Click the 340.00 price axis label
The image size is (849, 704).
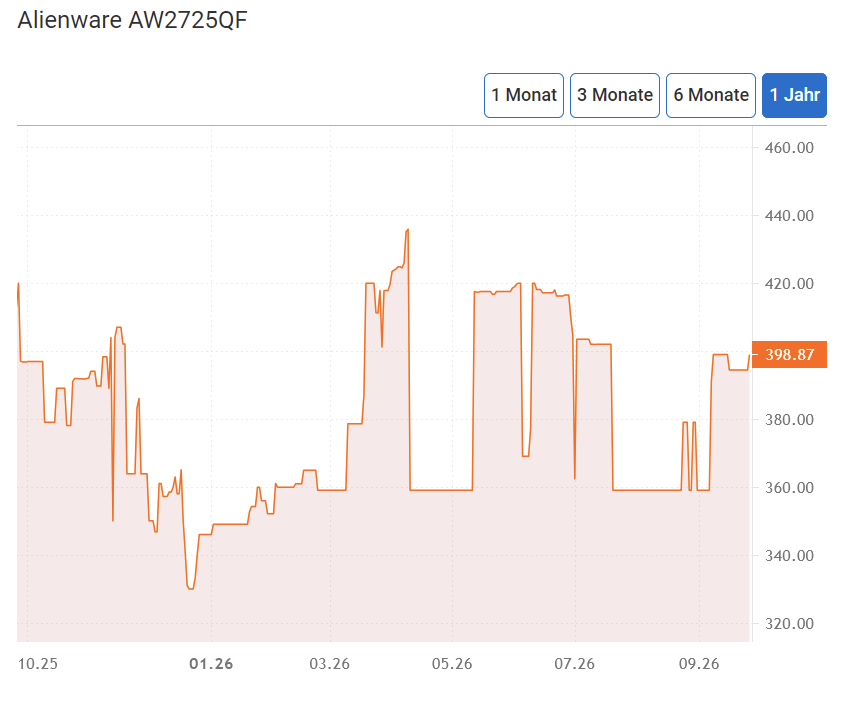pyautogui.click(x=789, y=556)
